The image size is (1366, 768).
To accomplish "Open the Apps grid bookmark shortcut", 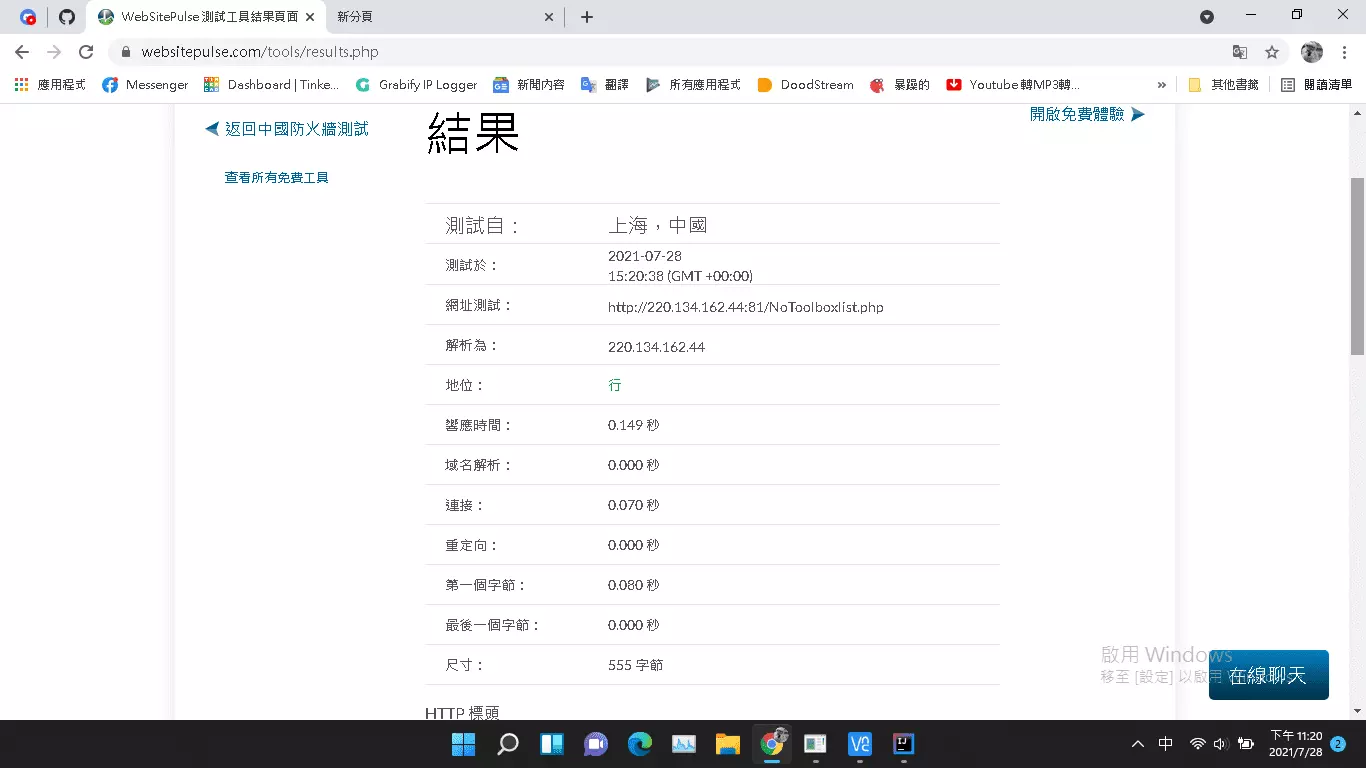I will [x=50, y=85].
